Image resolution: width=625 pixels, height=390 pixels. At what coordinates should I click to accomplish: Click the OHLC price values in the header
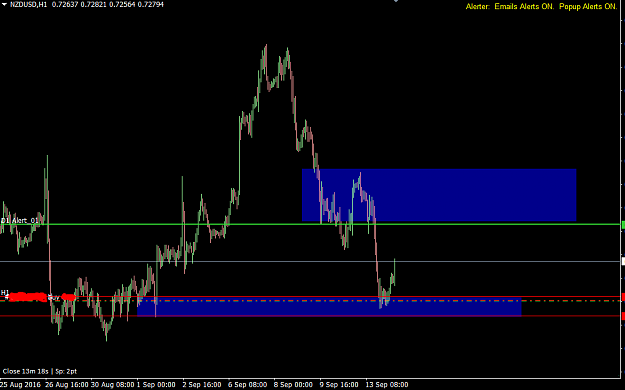click(108, 5)
